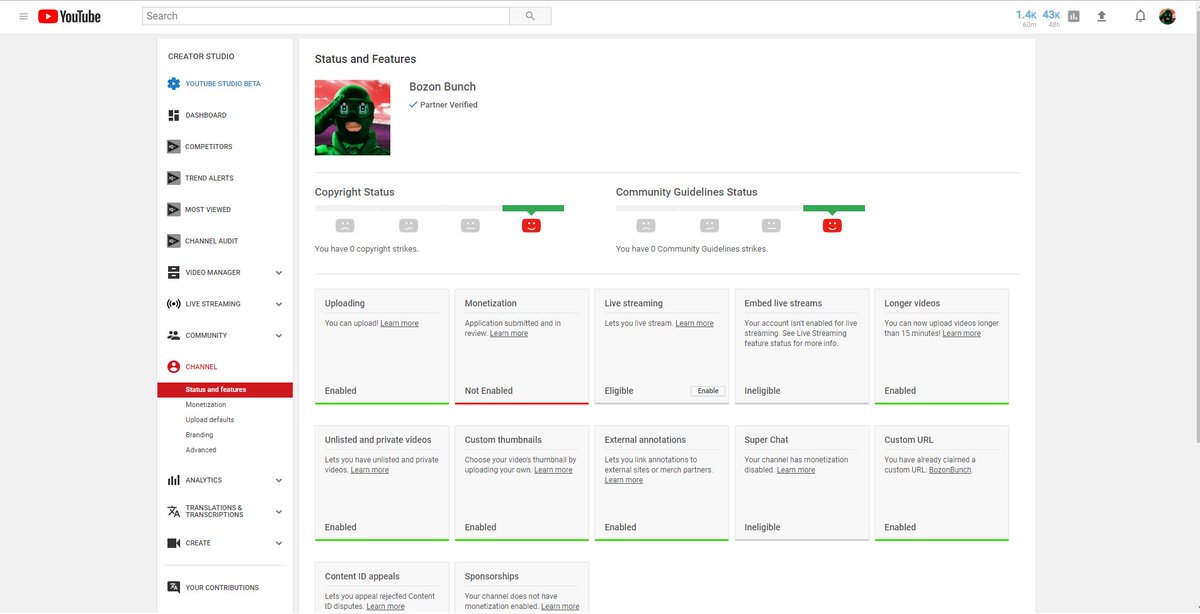Click the YouTube logo
Screen dimensions: 1200x614
coord(69,16)
